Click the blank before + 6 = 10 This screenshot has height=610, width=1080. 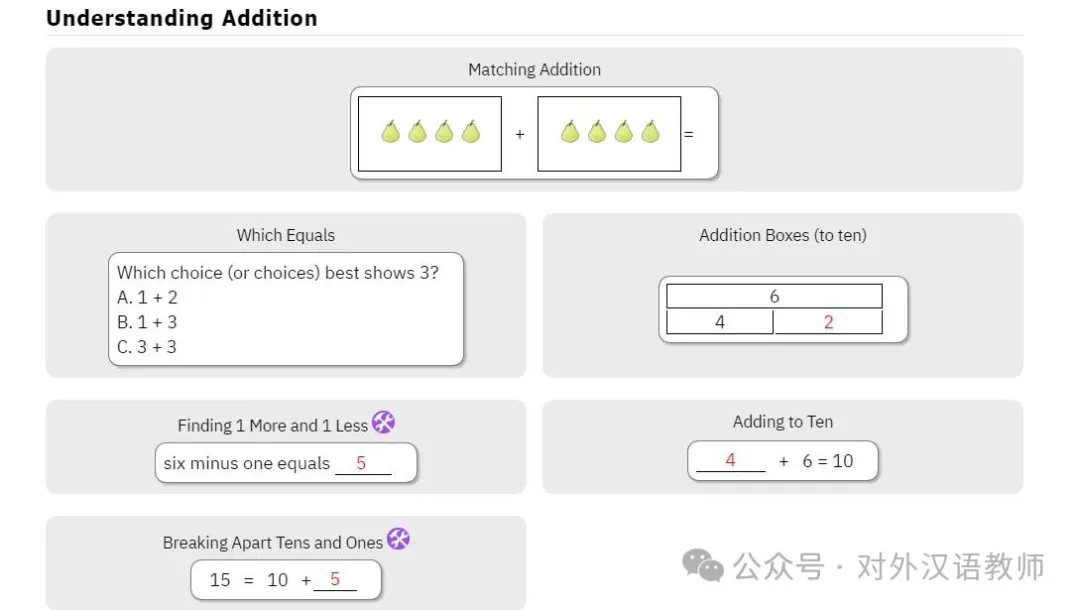[x=731, y=461]
